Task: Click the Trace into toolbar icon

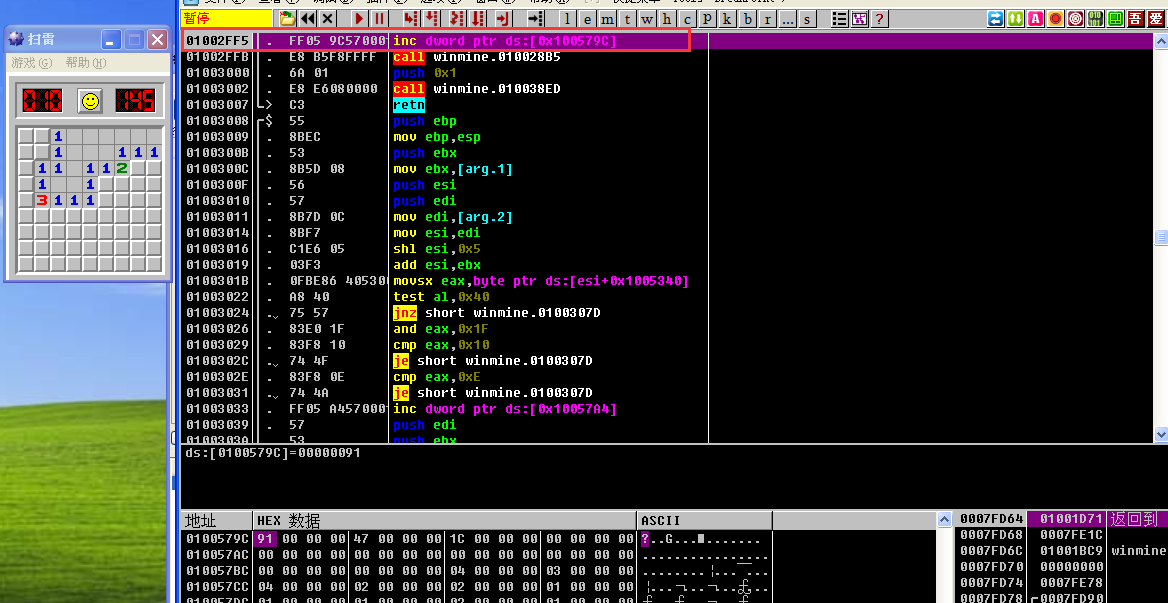Action: (x=457, y=19)
